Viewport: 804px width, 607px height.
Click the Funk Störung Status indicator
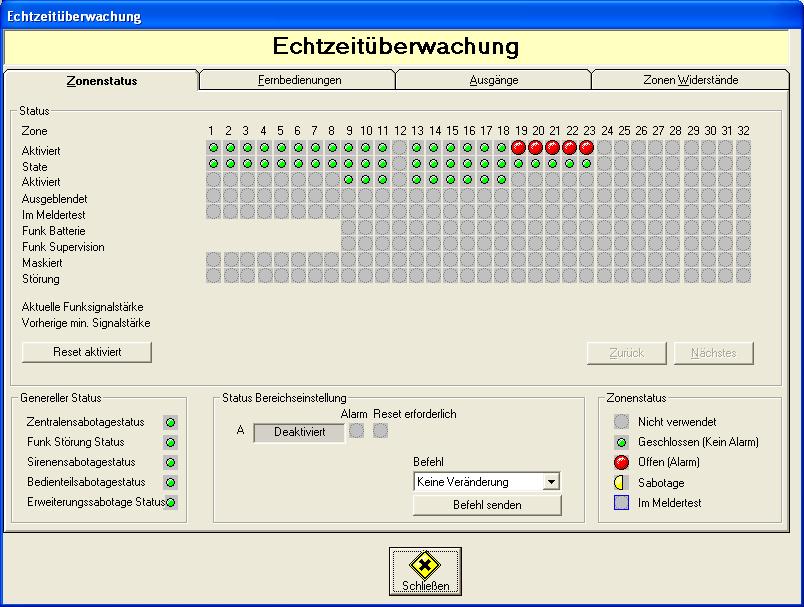tap(170, 442)
